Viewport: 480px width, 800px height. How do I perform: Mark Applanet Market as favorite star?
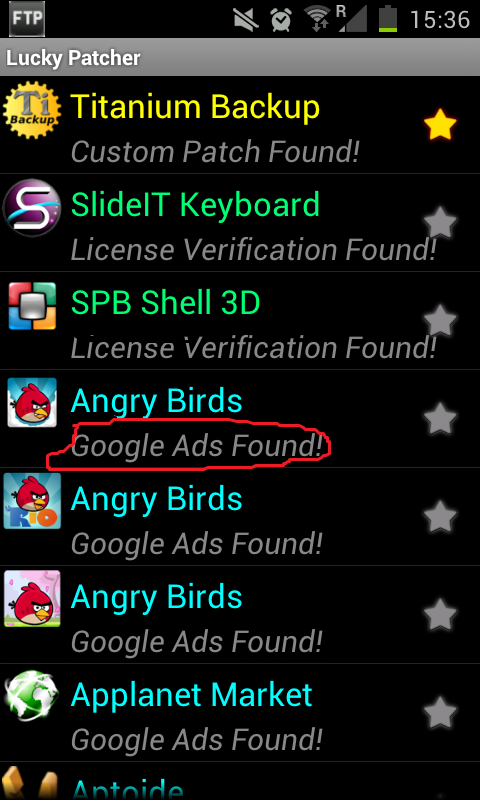click(x=440, y=712)
